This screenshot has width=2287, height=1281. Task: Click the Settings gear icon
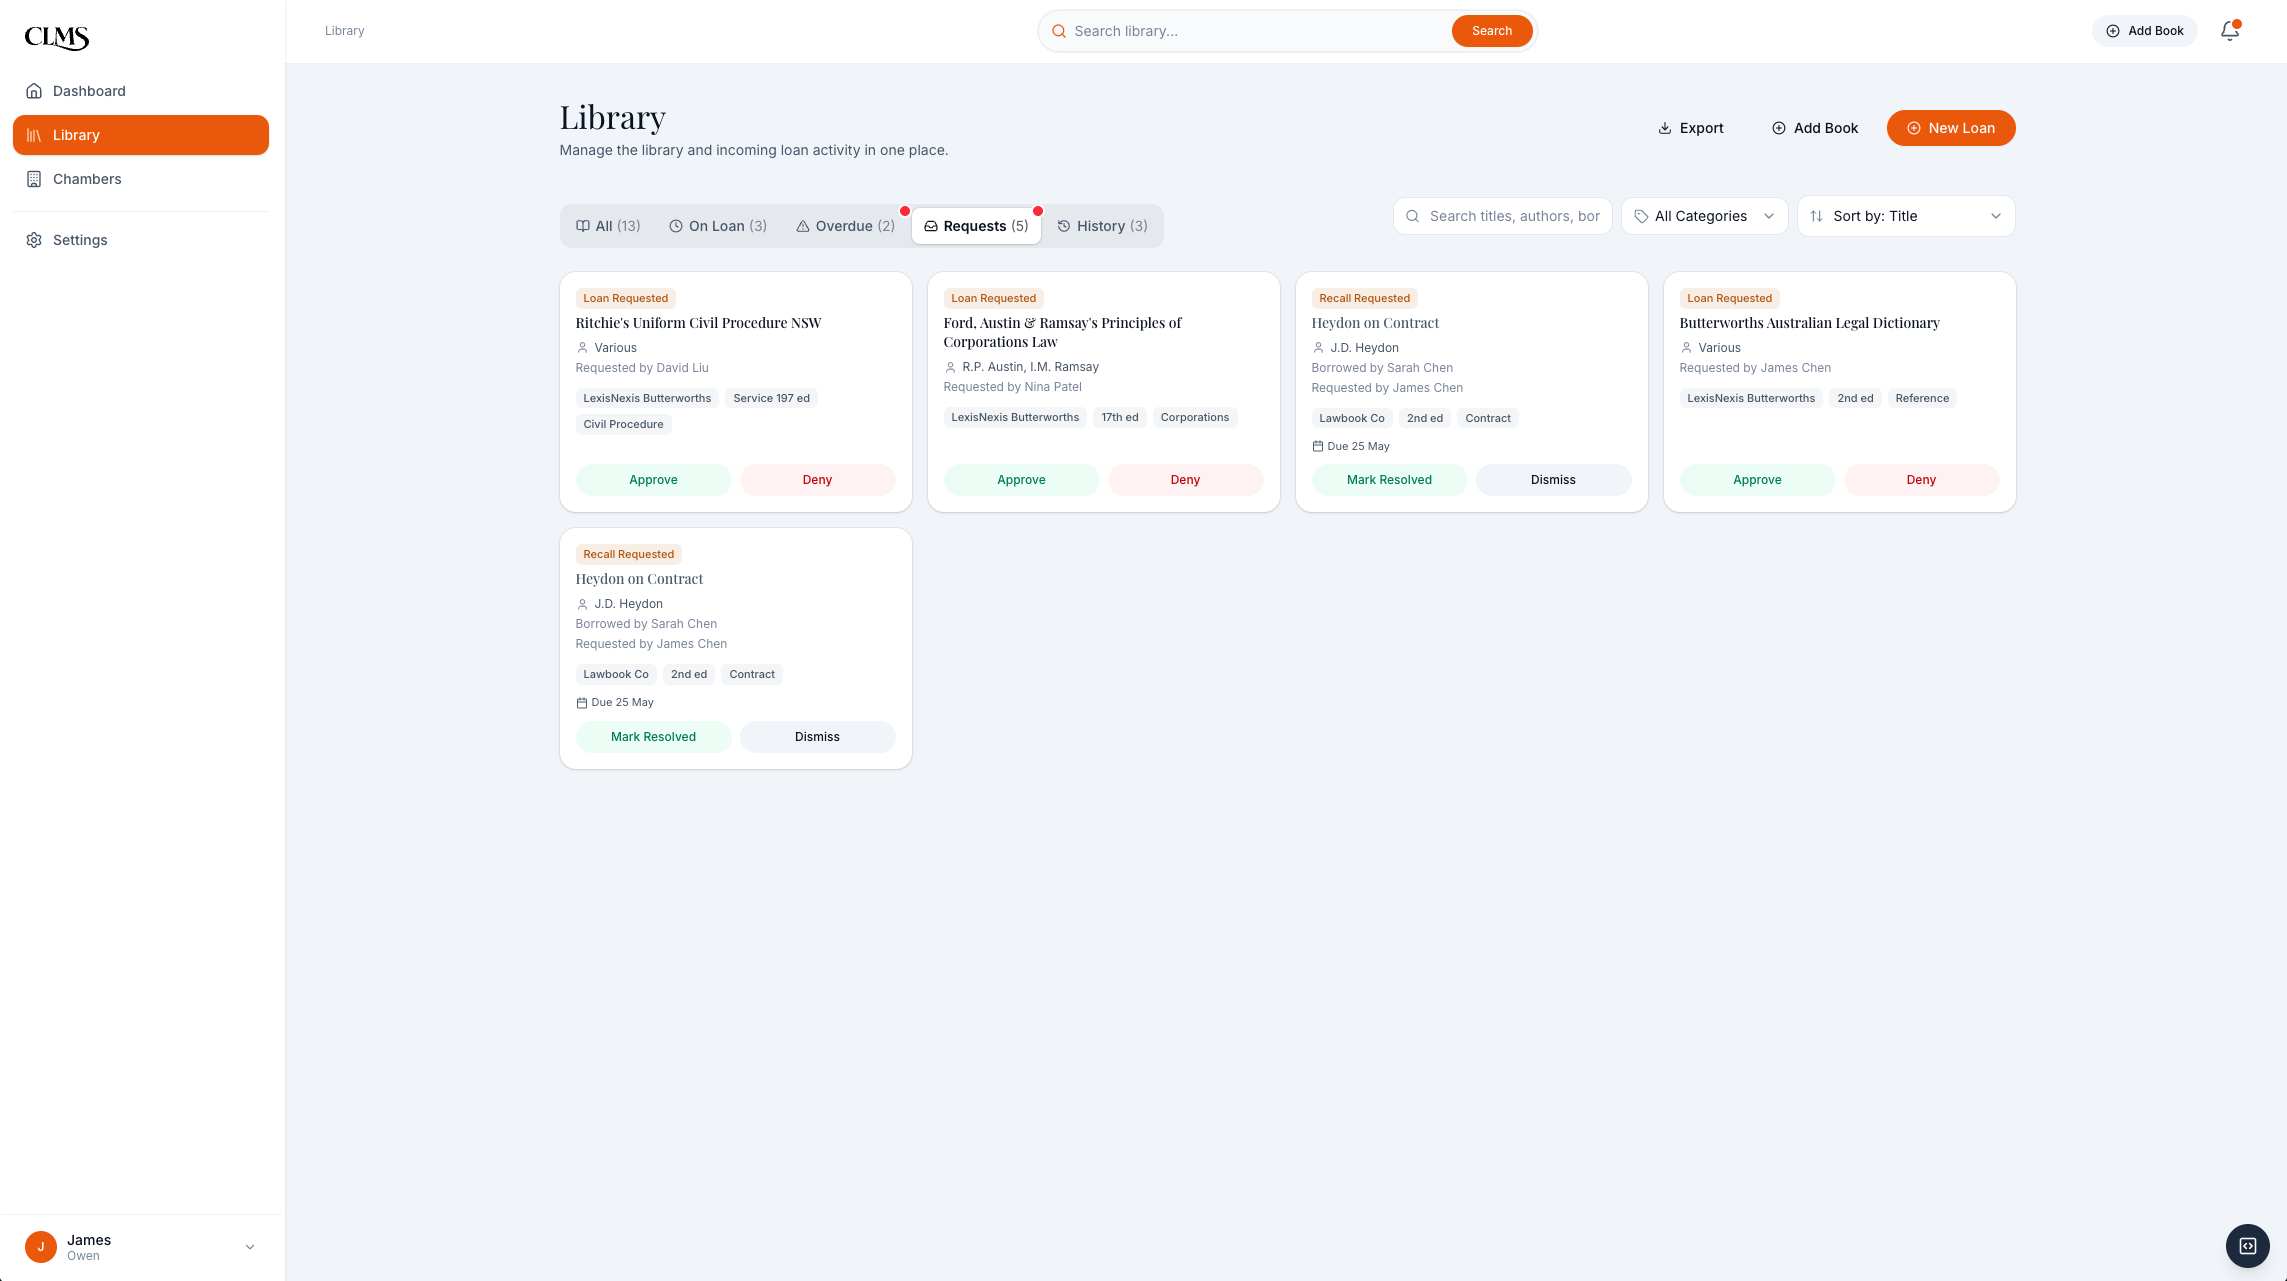click(x=34, y=240)
